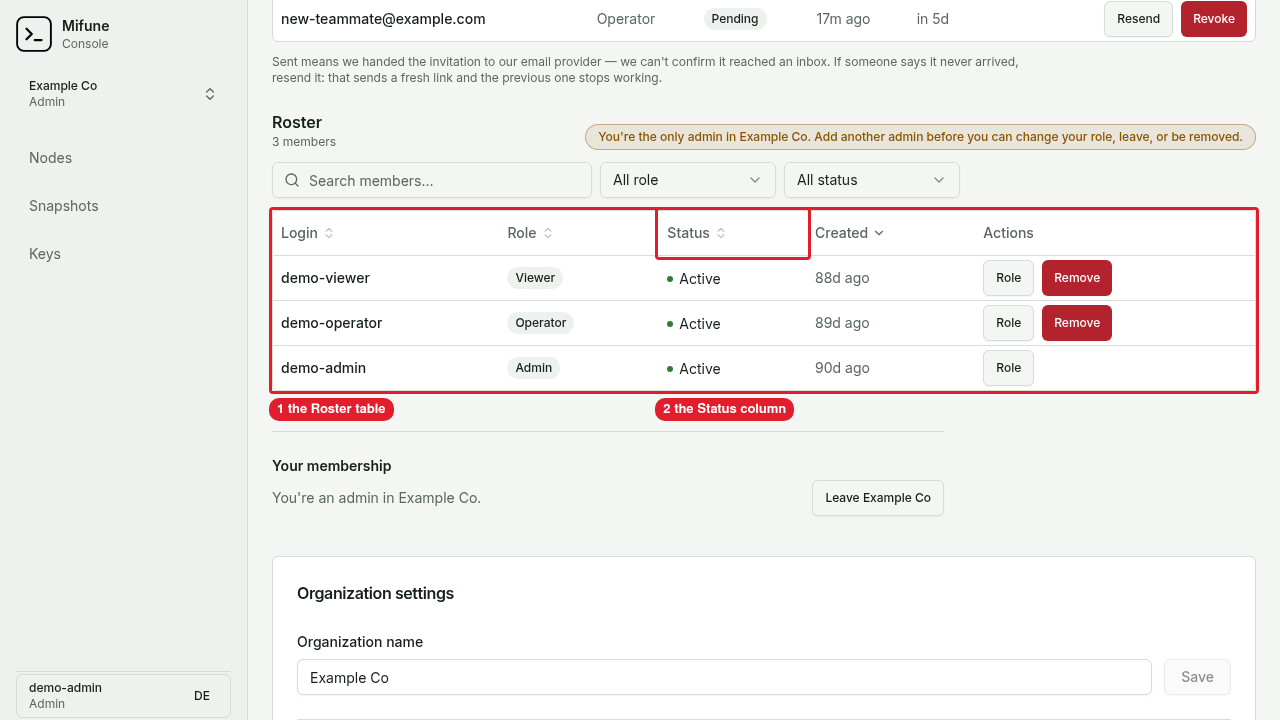Click the 88d ago created value
The image size is (1280, 720).
(x=842, y=278)
